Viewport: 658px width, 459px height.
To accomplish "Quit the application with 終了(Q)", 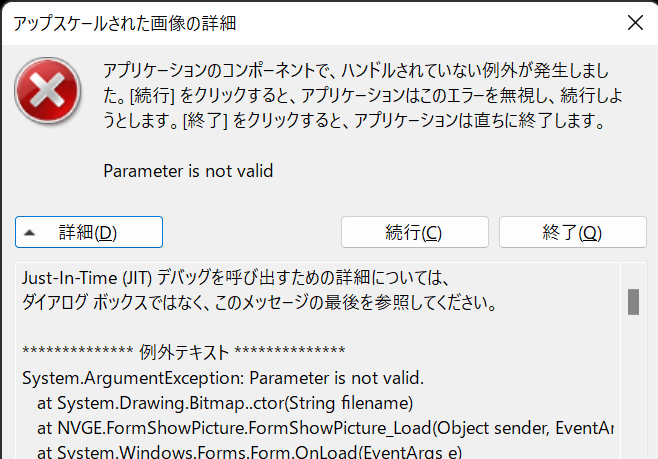I will [x=572, y=232].
